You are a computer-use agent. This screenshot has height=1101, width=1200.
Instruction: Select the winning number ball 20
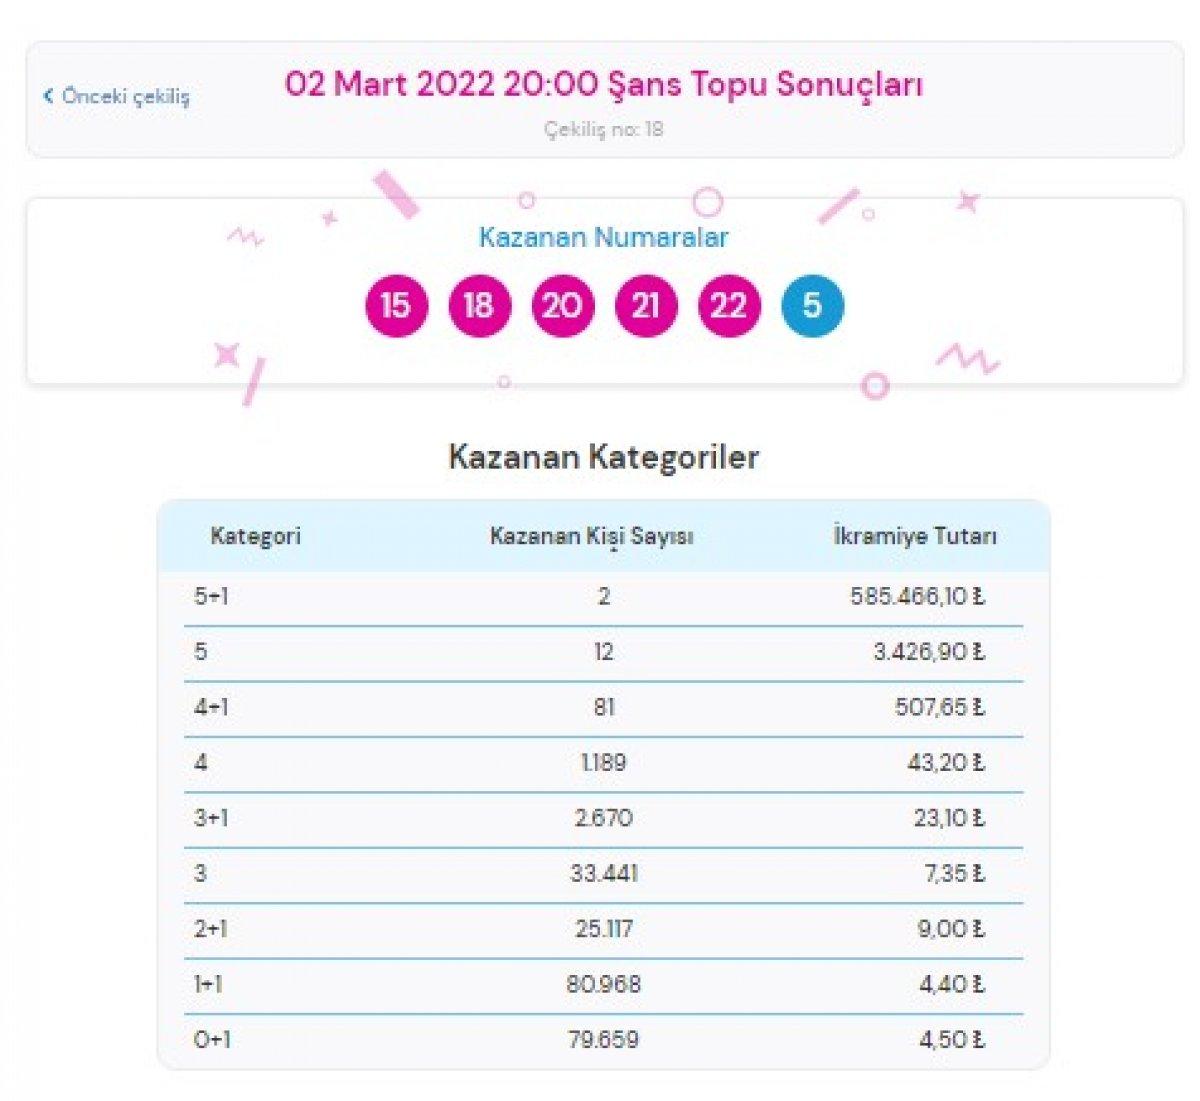pyautogui.click(x=563, y=305)
